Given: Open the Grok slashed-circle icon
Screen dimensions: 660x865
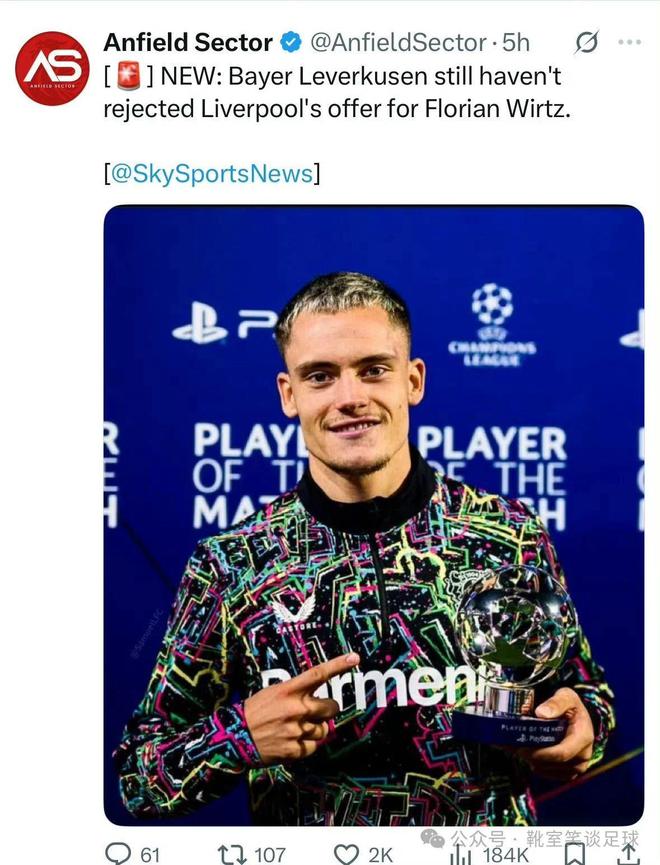Looking at the screenshot, I should (587, 43).
